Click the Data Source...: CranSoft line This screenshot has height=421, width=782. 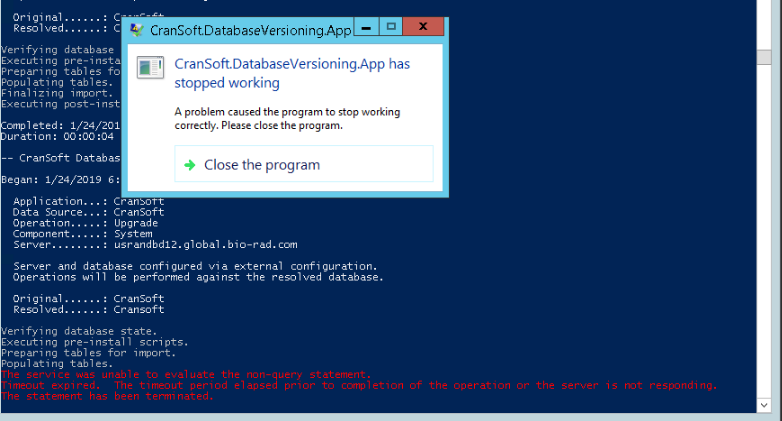(x=88, y=212)
